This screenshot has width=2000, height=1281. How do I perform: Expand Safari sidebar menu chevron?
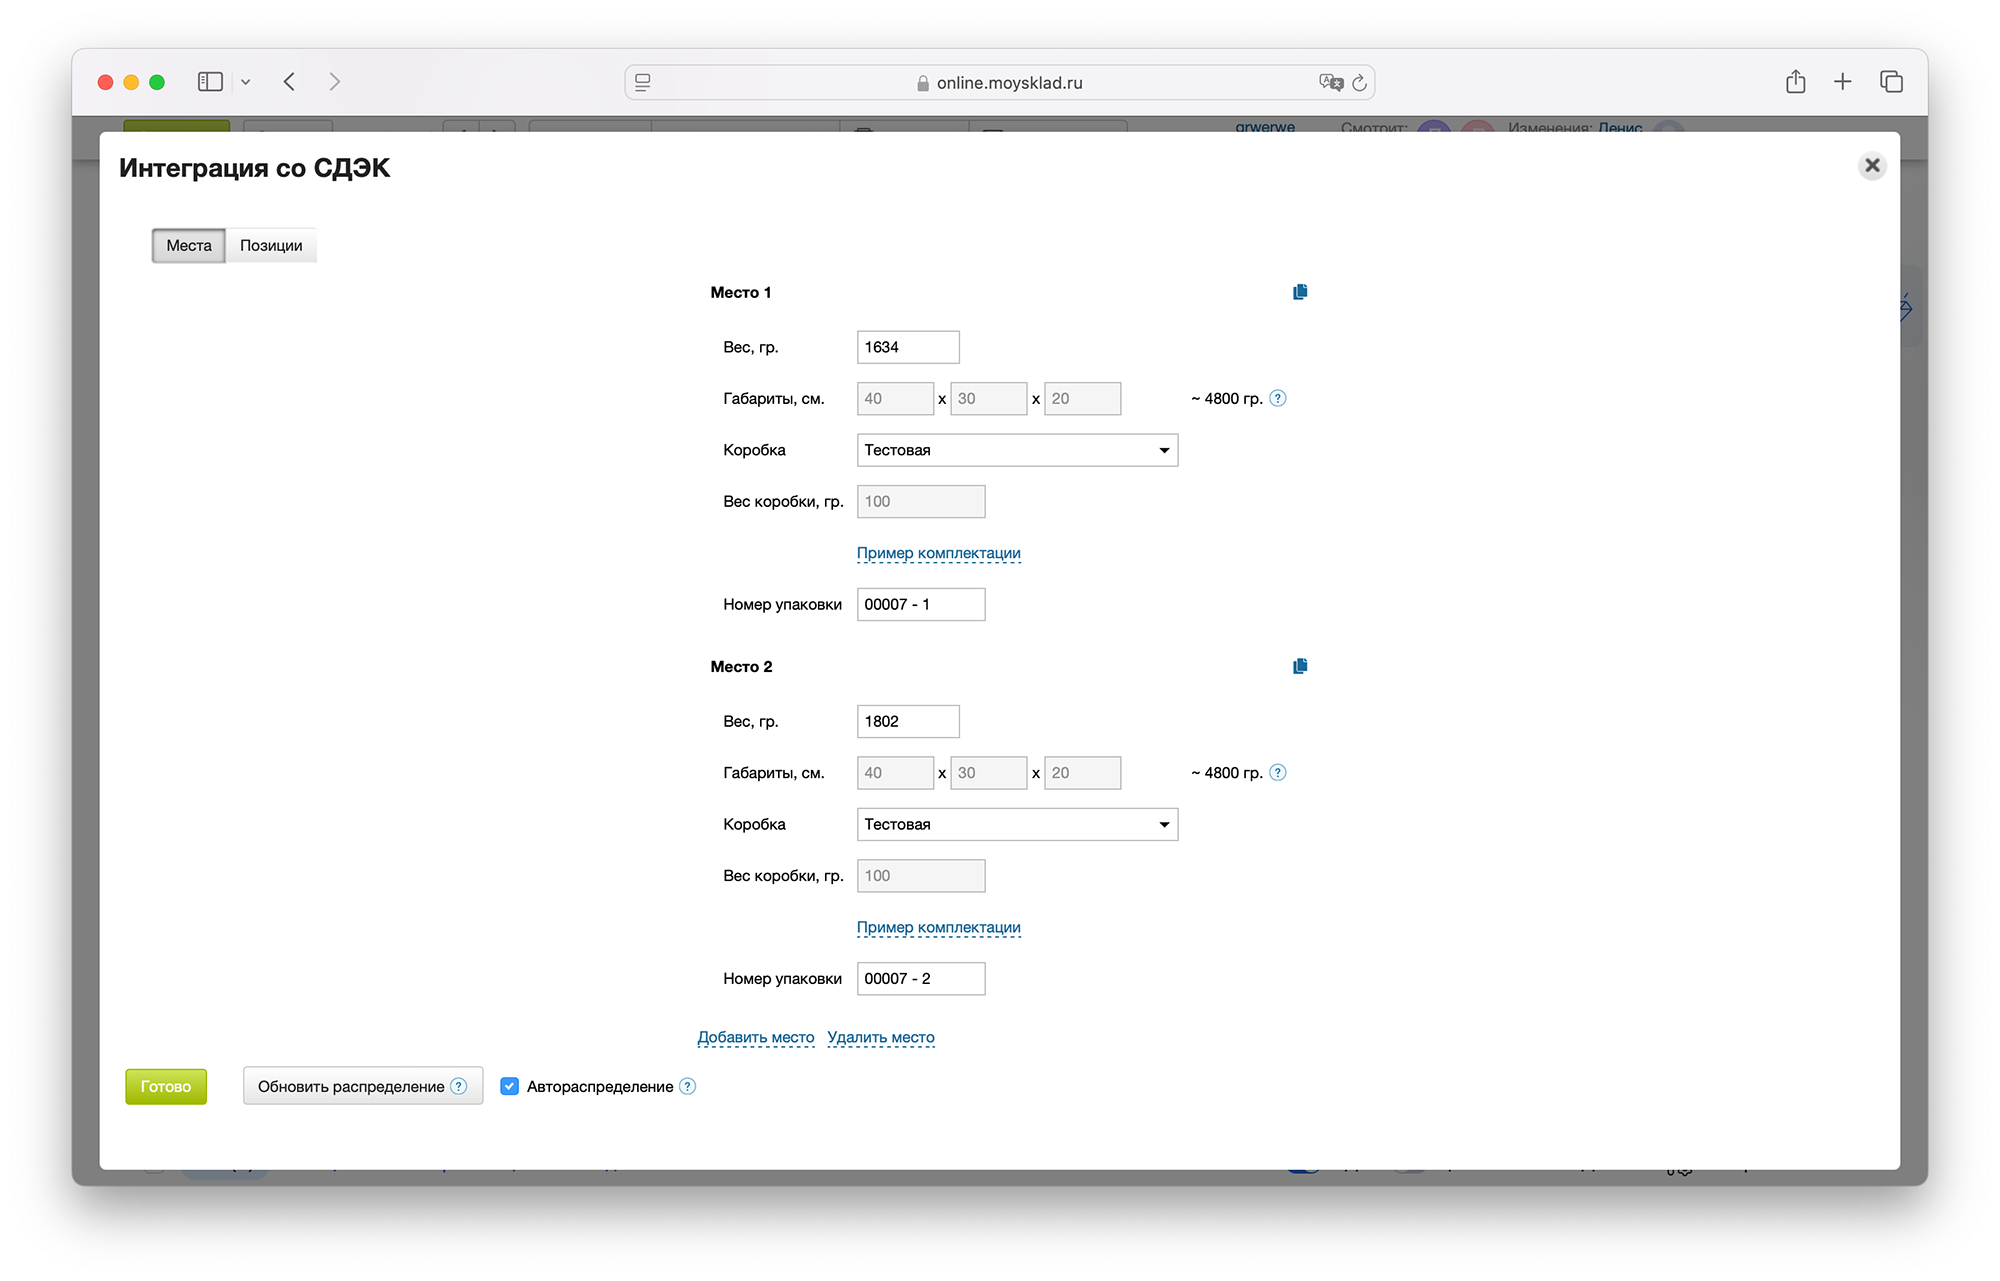point(245,82)
